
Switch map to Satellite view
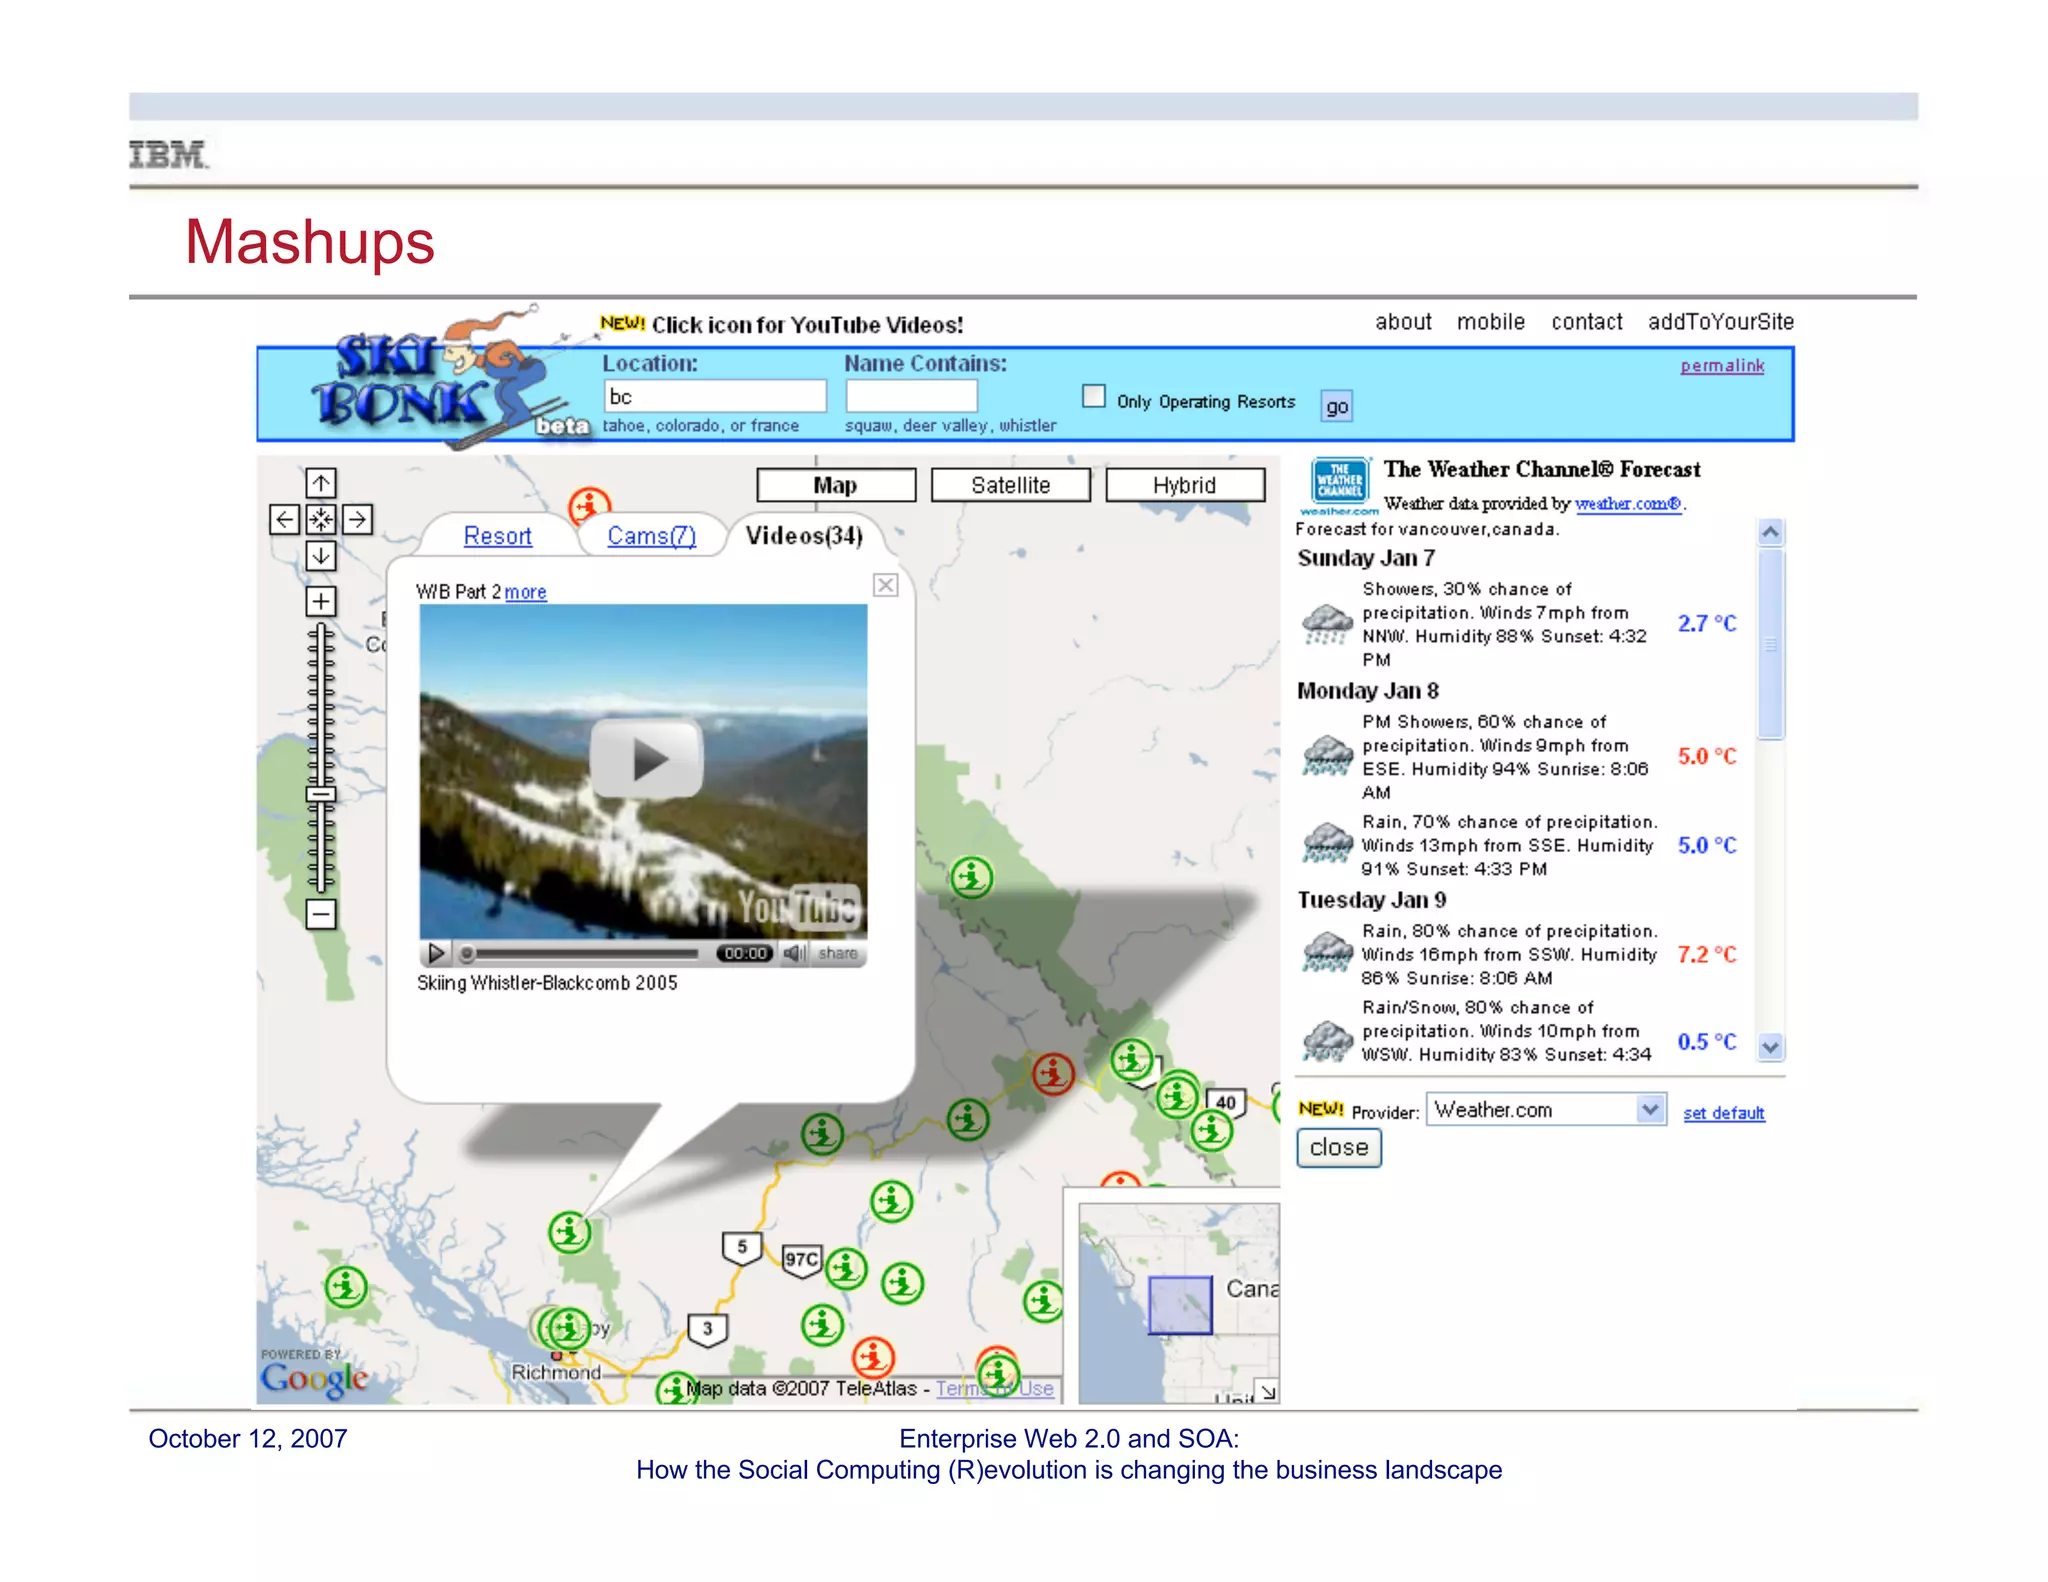1011,485
